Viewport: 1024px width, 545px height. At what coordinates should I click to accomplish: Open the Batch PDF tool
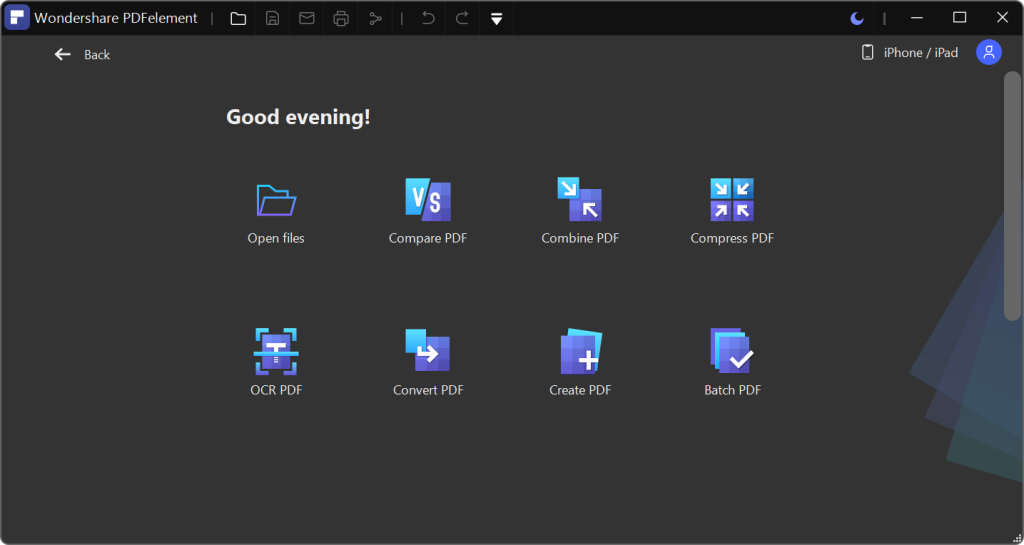[732, 362]
